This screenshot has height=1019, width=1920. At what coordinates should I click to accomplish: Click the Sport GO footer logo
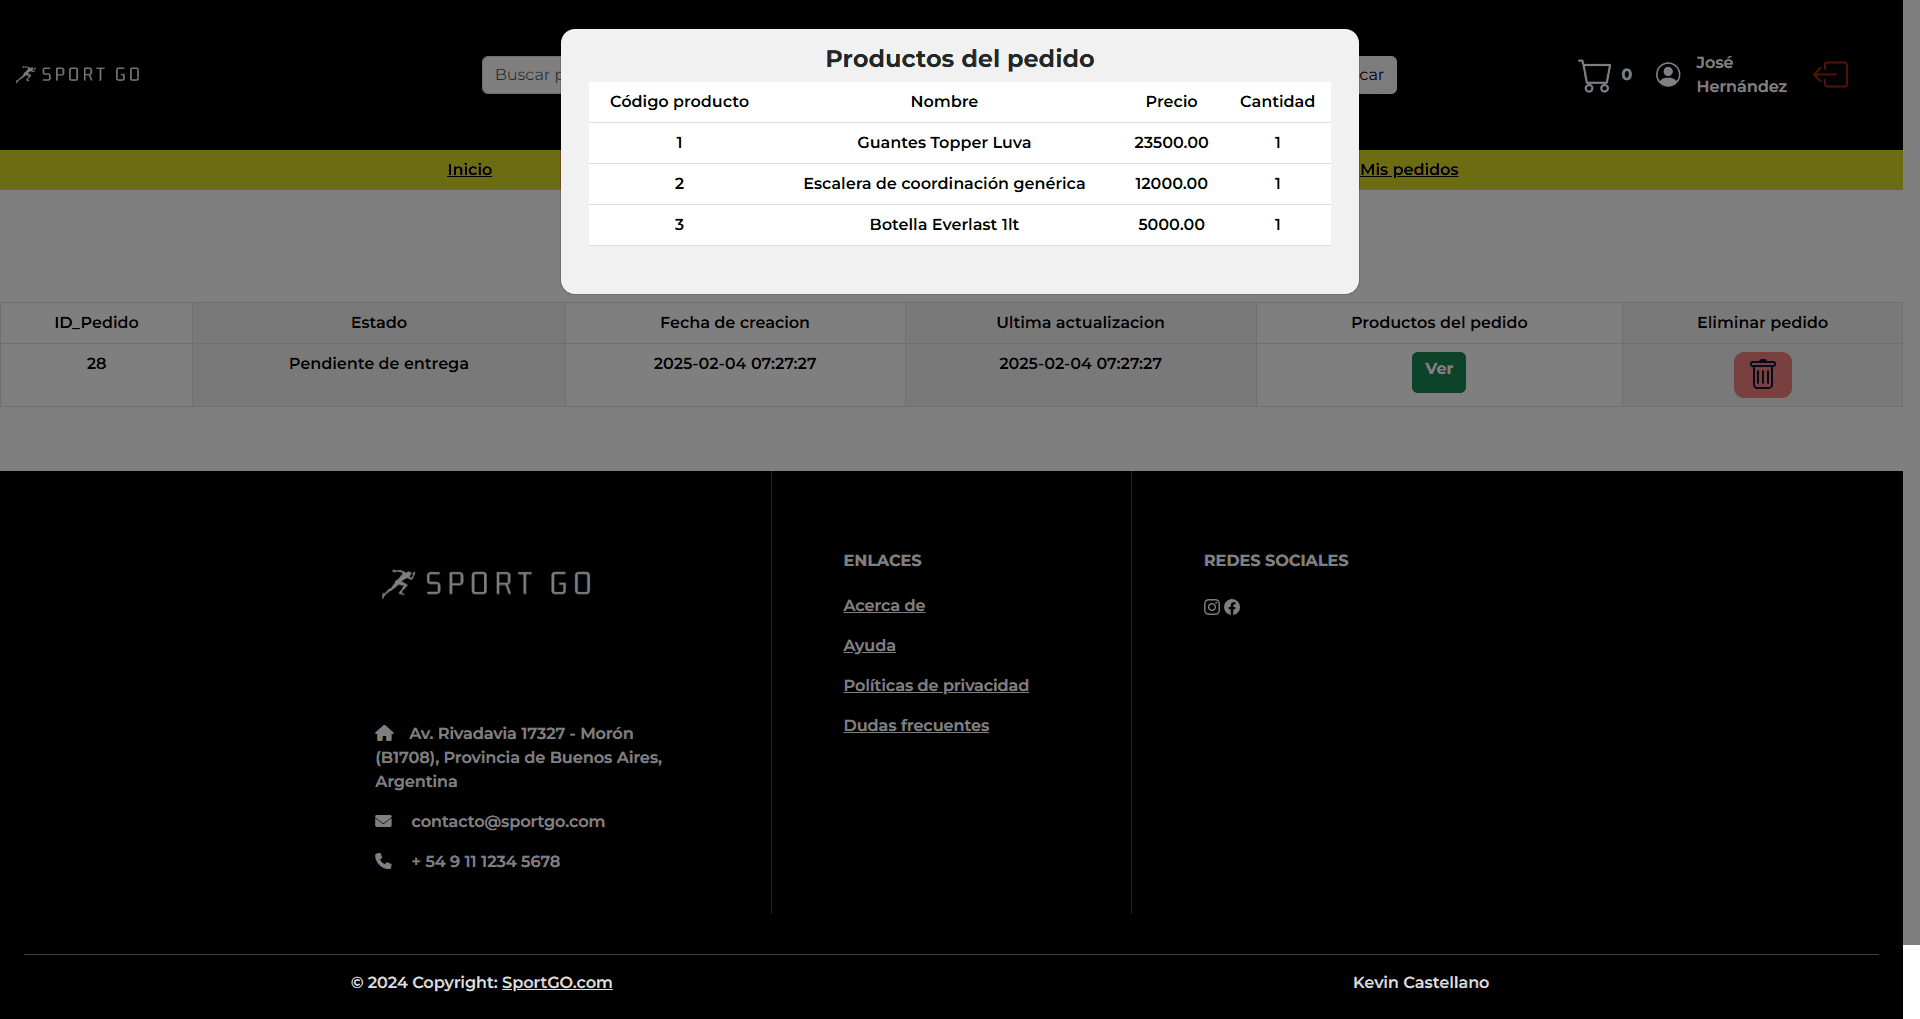click(487, 583)
